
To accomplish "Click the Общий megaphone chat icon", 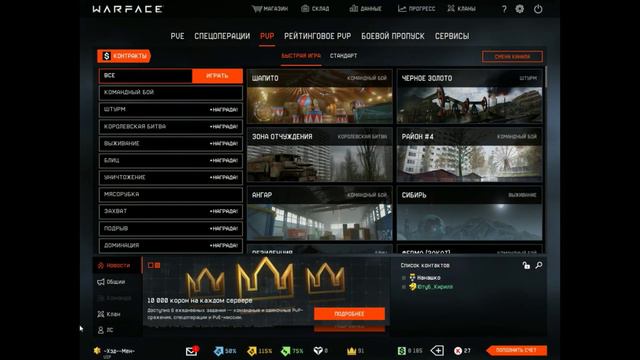I will pyautogui.click(x=101, y=282).
